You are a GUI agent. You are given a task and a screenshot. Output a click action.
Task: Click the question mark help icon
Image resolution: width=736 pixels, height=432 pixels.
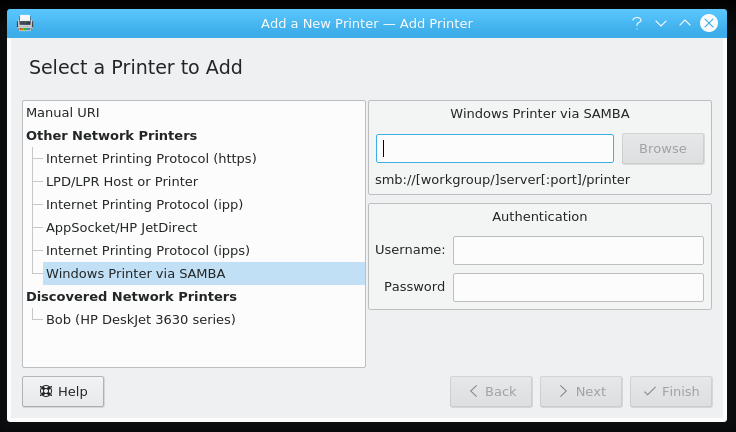(637, 23)
